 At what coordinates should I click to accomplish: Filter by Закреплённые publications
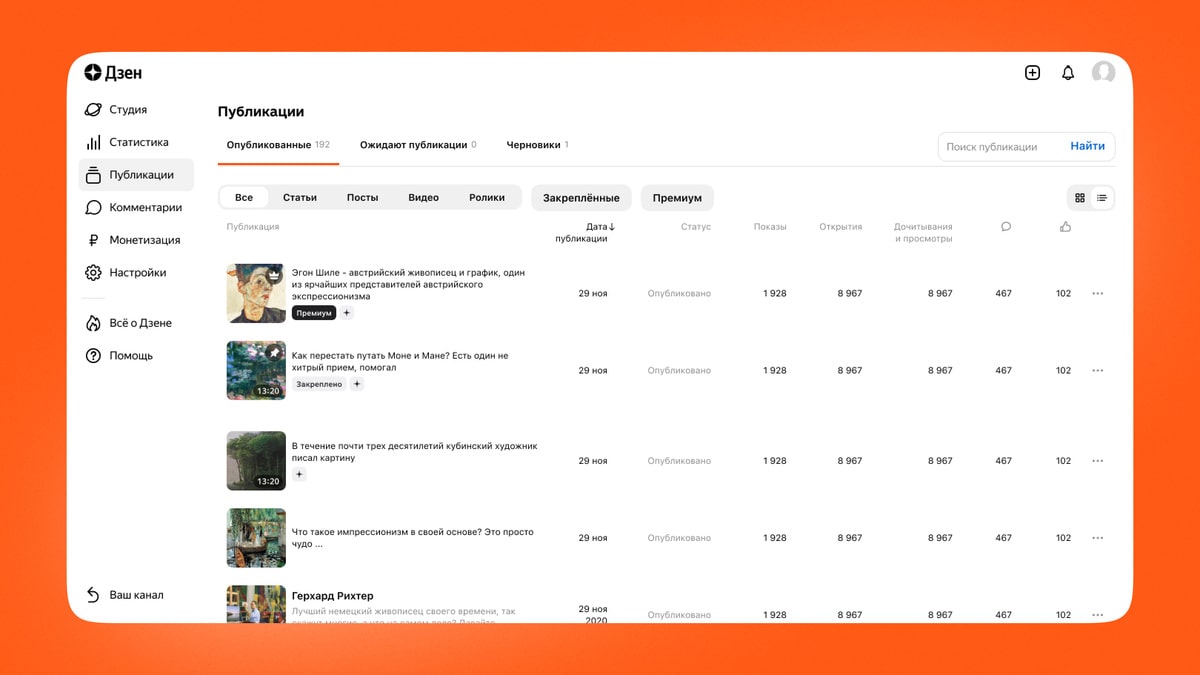coord(581,198)
